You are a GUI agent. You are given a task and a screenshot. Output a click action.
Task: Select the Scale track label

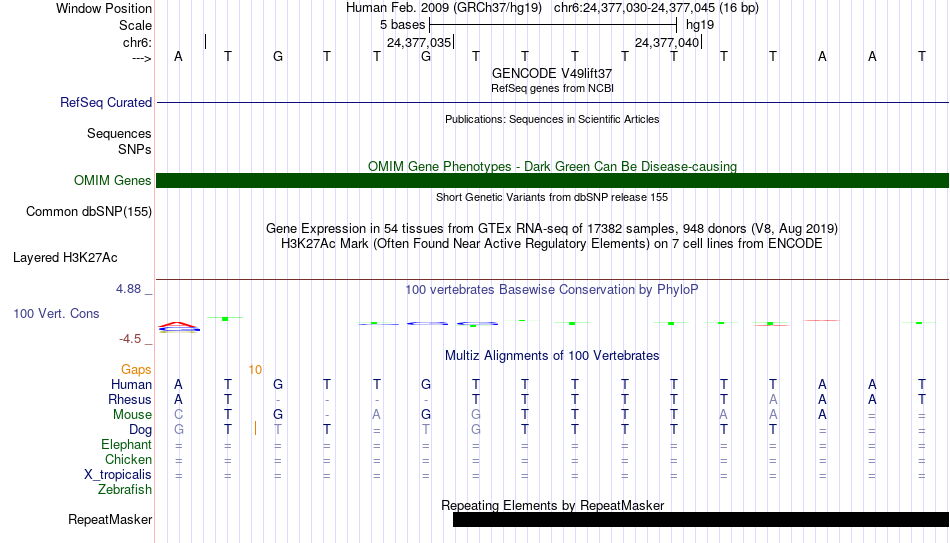click(x=135, y=25)
